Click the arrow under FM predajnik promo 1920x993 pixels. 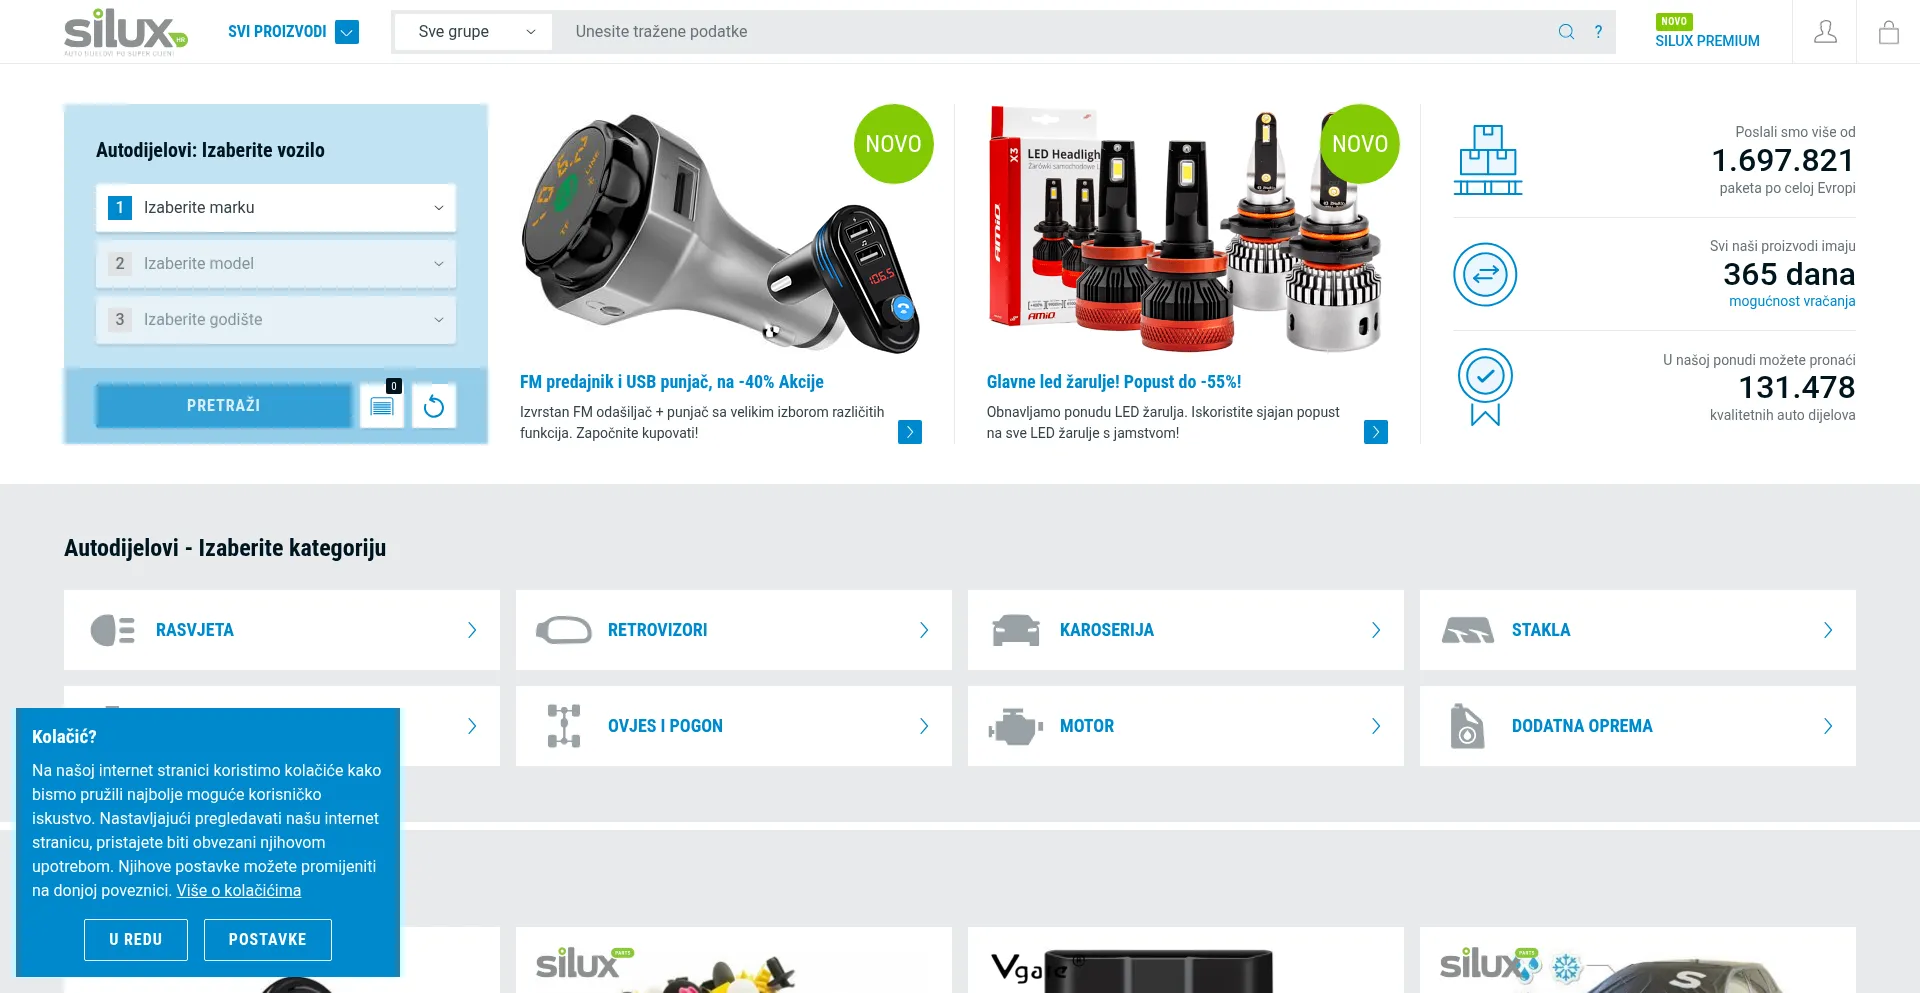click(x=910, y=432)
